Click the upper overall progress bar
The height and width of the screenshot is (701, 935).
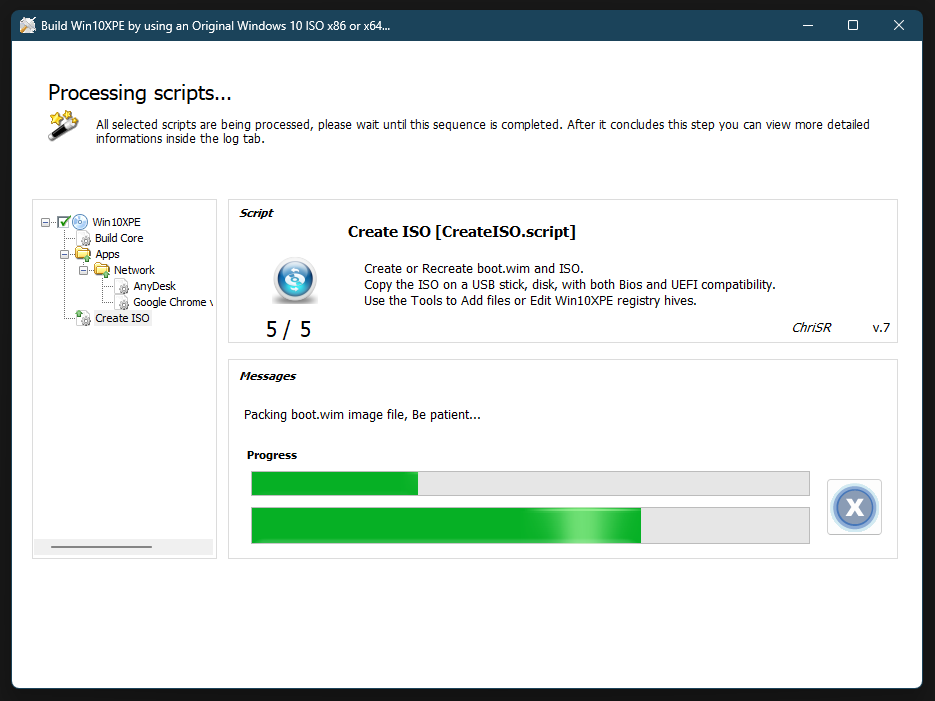point(530,483)
